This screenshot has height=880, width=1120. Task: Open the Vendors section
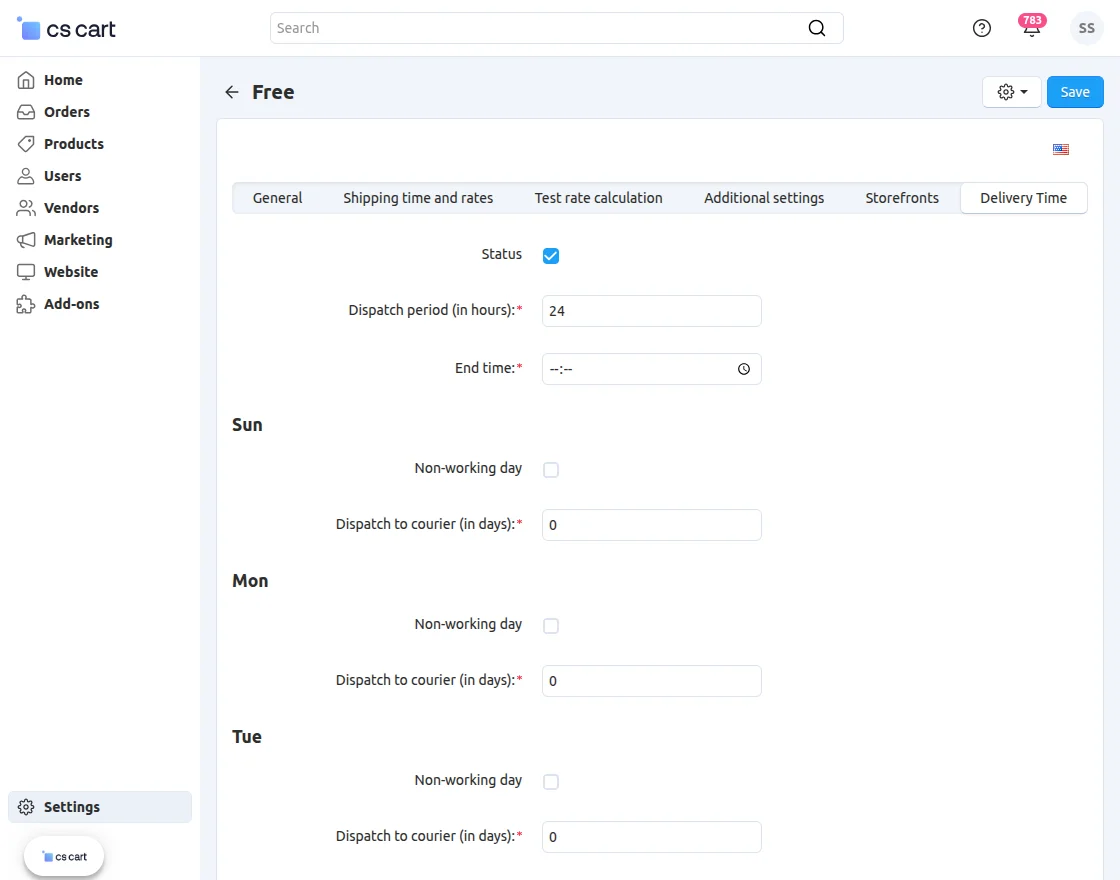[70, 207]
